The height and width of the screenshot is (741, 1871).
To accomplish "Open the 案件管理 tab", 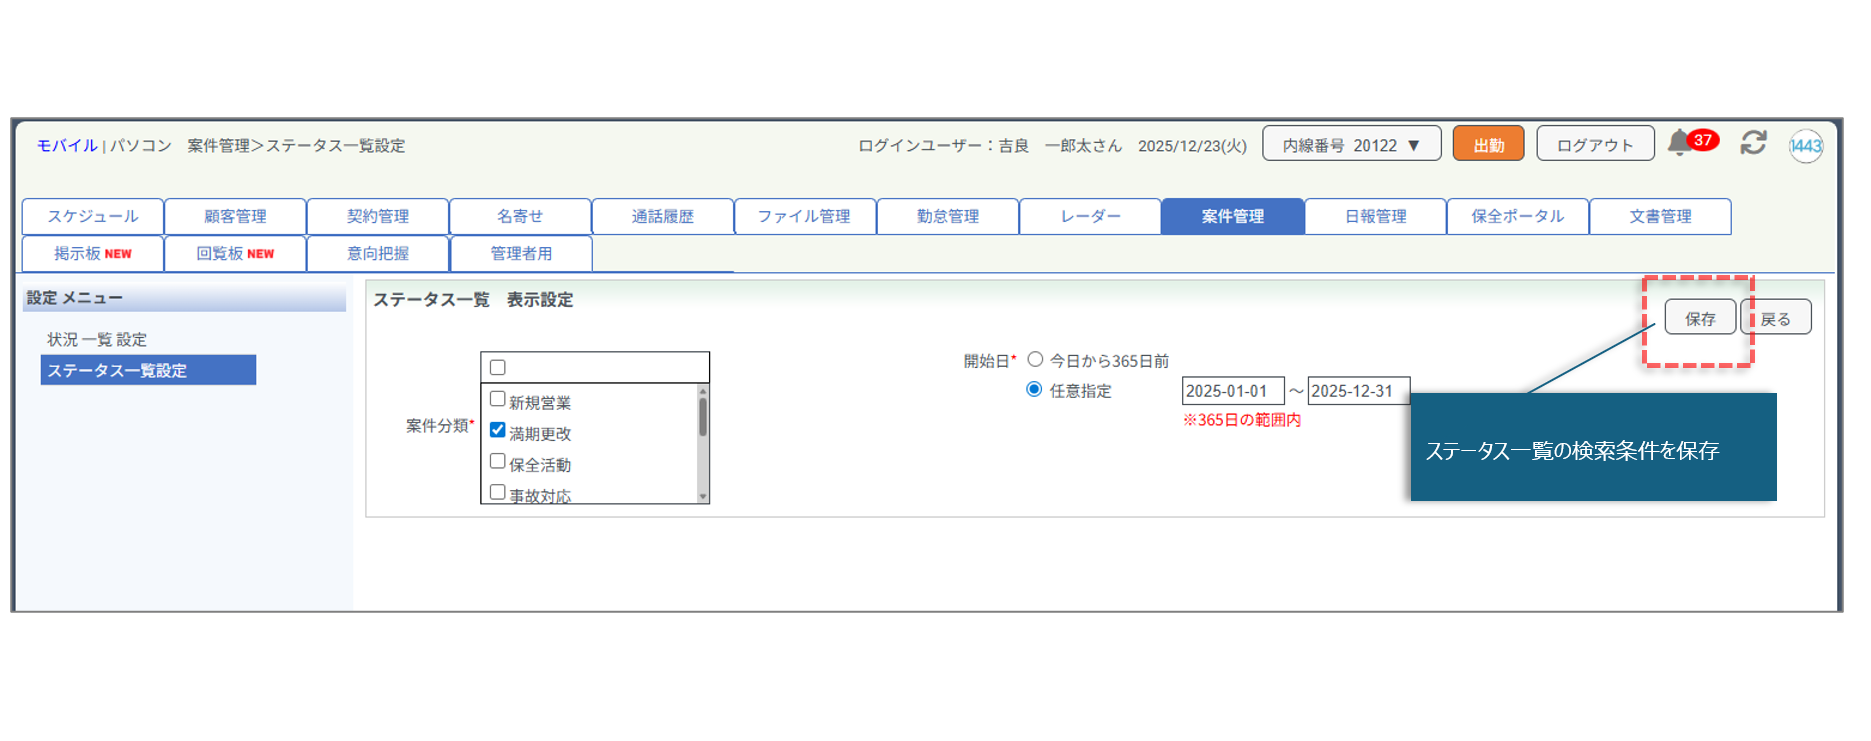I will click(x=1232, y=216).
